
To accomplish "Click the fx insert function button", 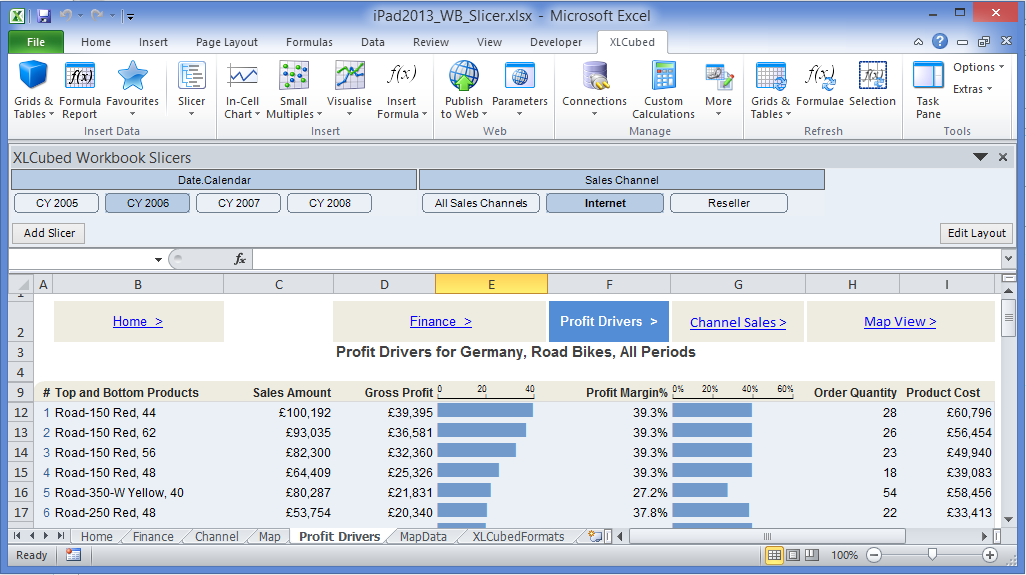I will [240, 259].
